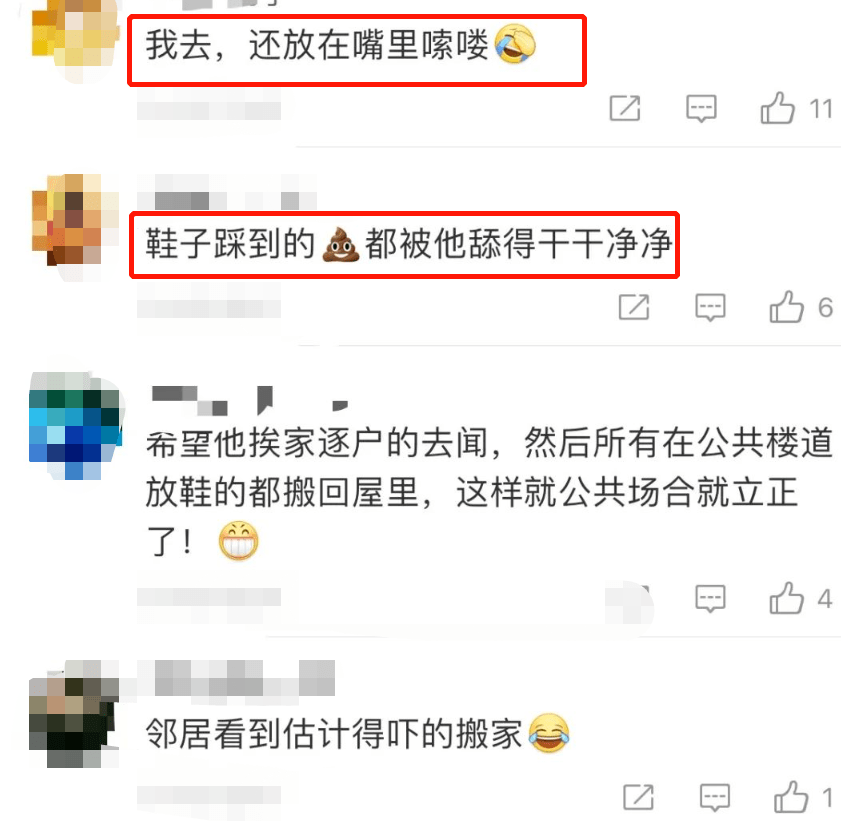The height and width of the screenshot is (821, 841).
Task: Open the dark gray pixelated avatar profile
Action: click(x=74, y=713)
